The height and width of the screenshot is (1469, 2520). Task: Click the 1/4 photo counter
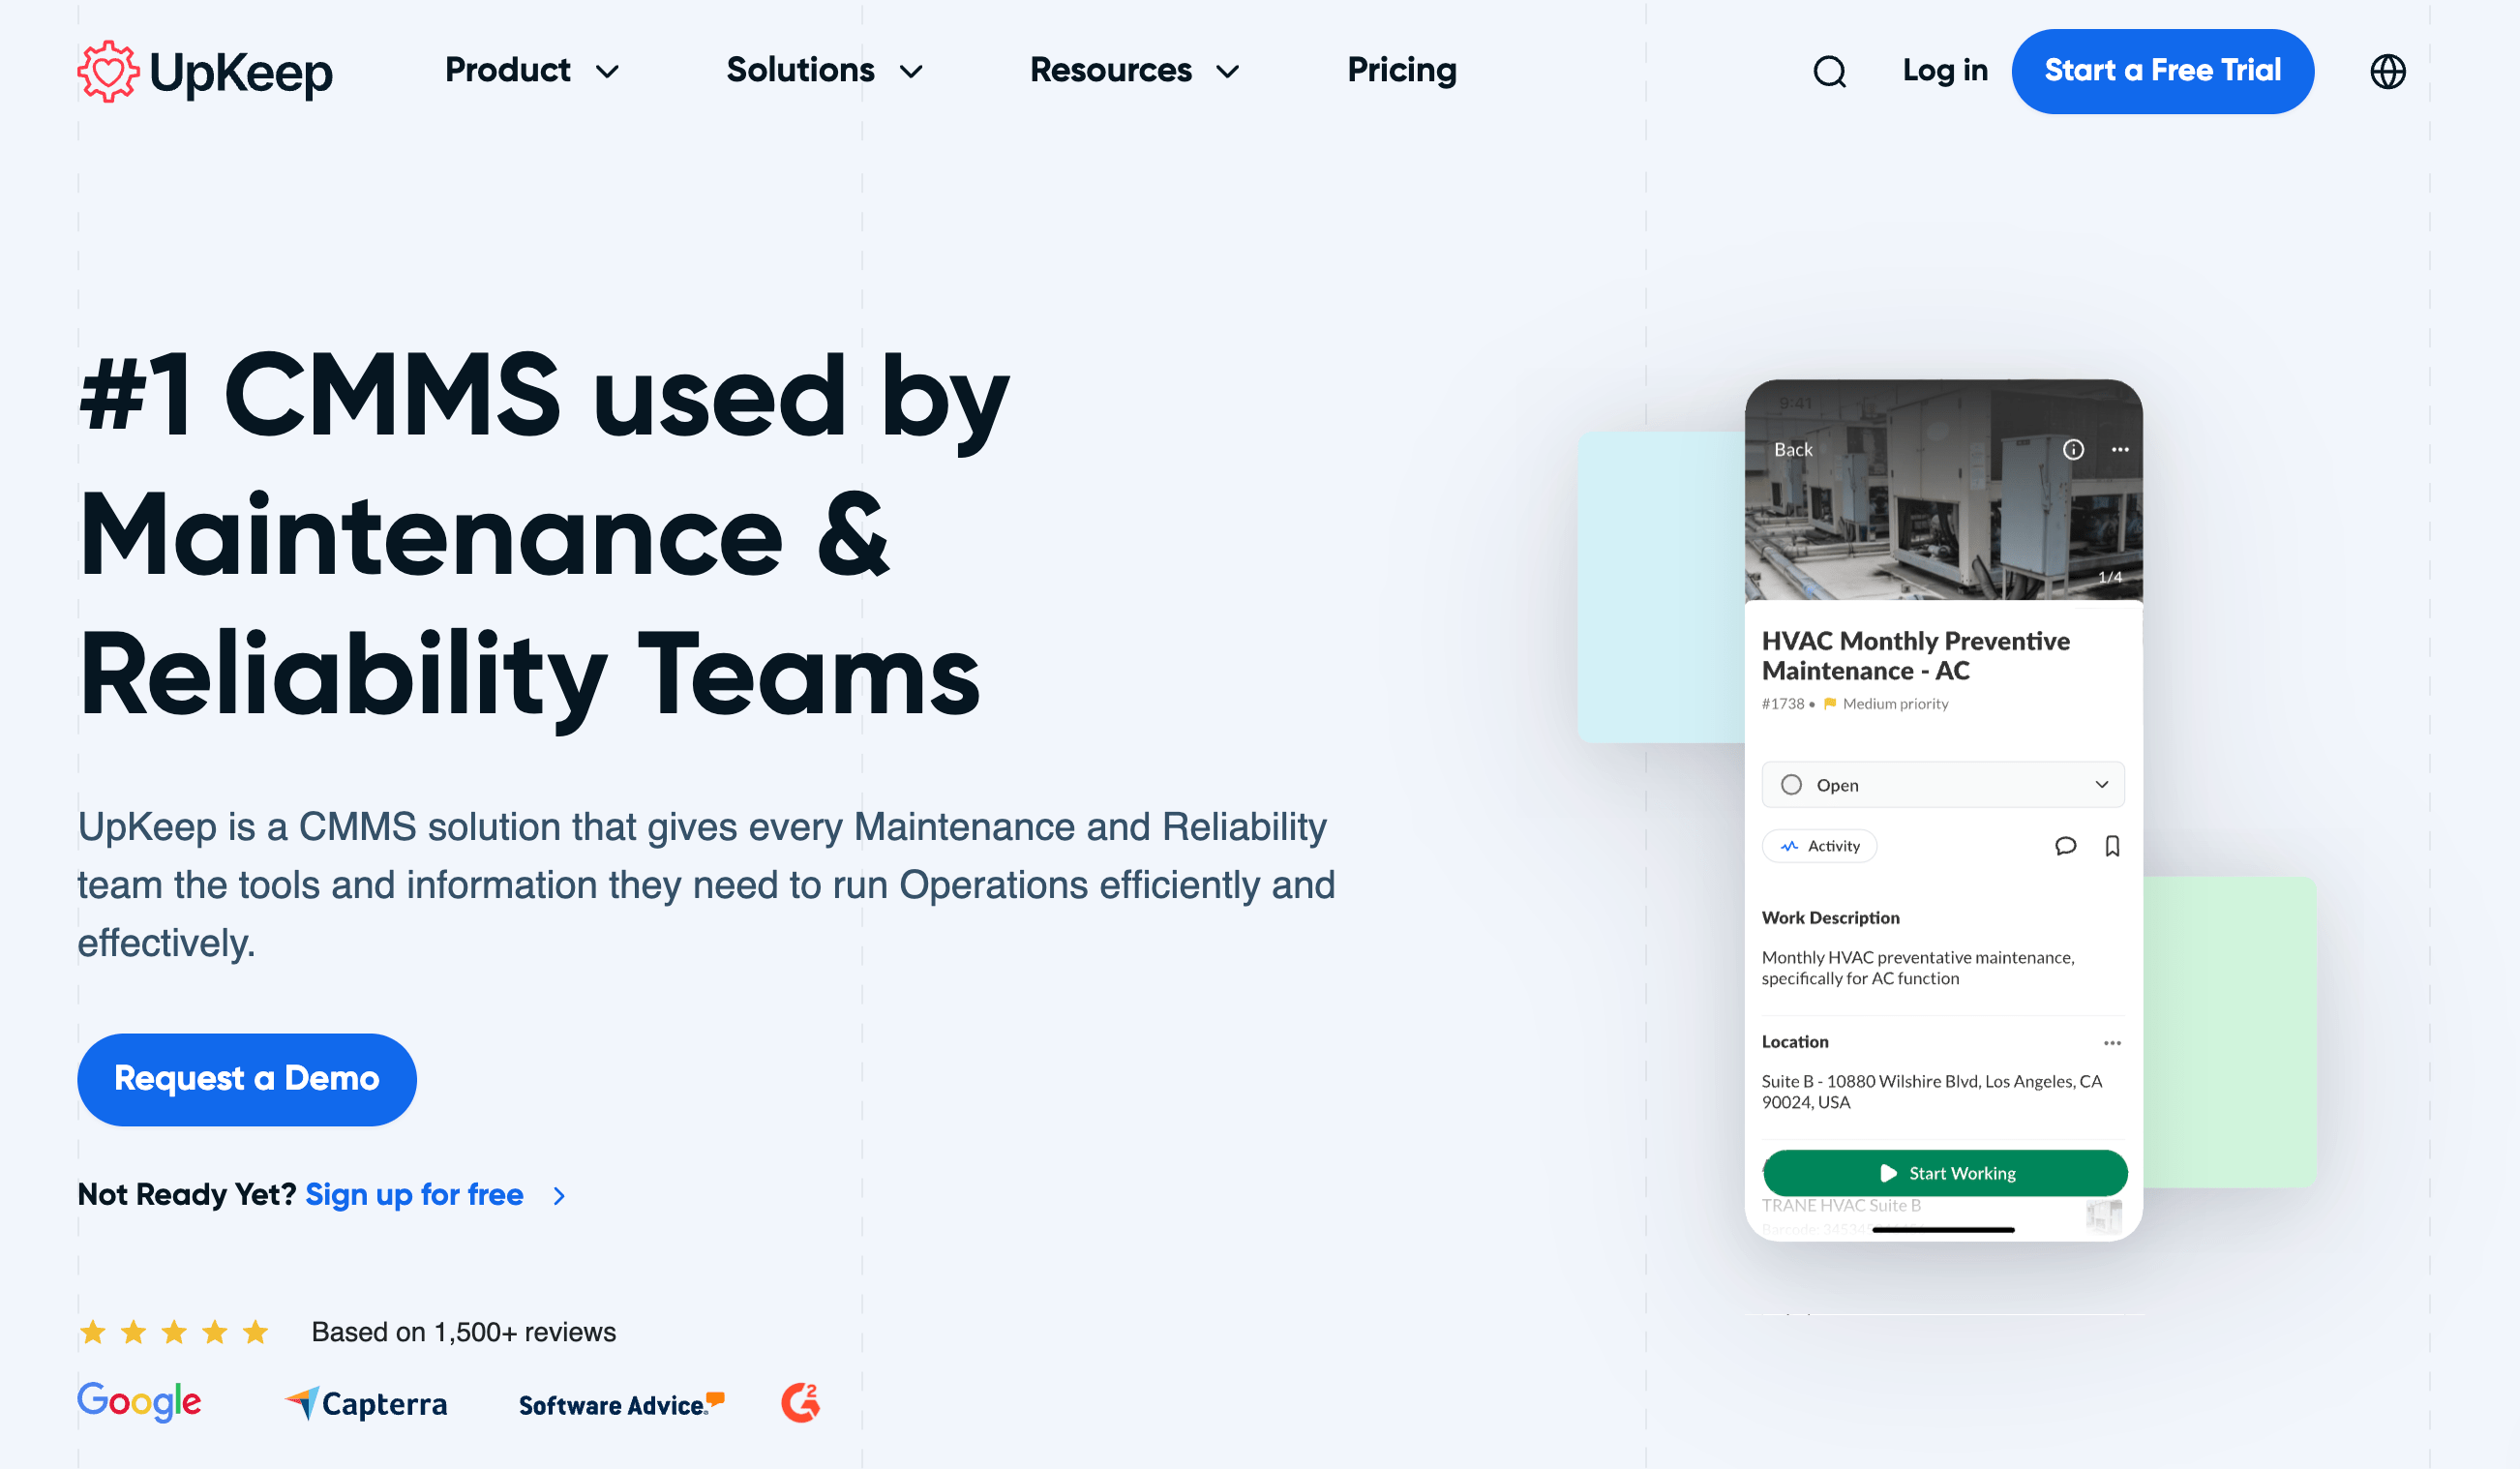2110,577
